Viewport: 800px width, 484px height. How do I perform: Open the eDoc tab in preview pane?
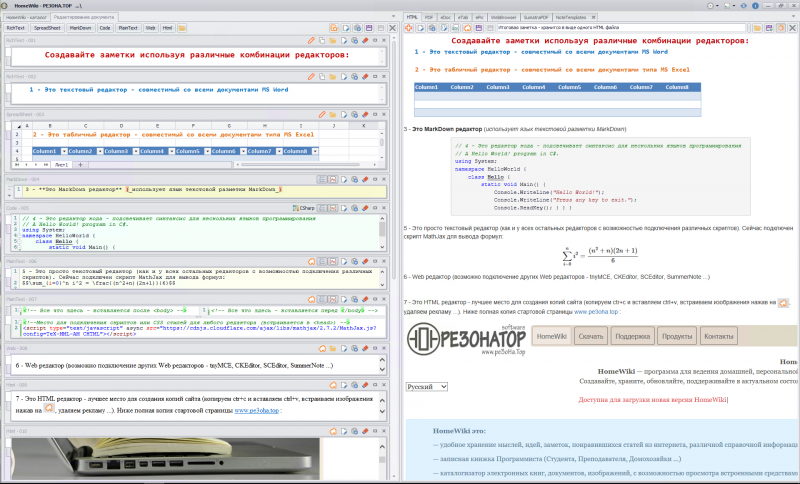tap(446, 17)
